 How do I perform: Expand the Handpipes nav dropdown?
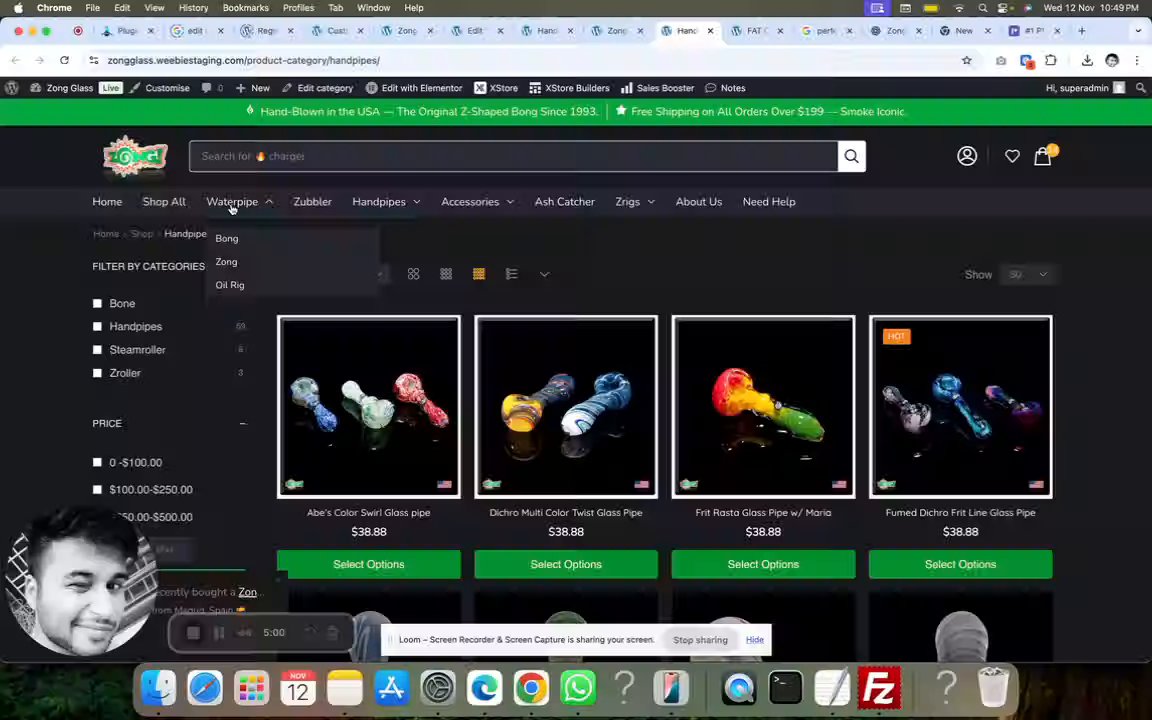coord(417,202)
